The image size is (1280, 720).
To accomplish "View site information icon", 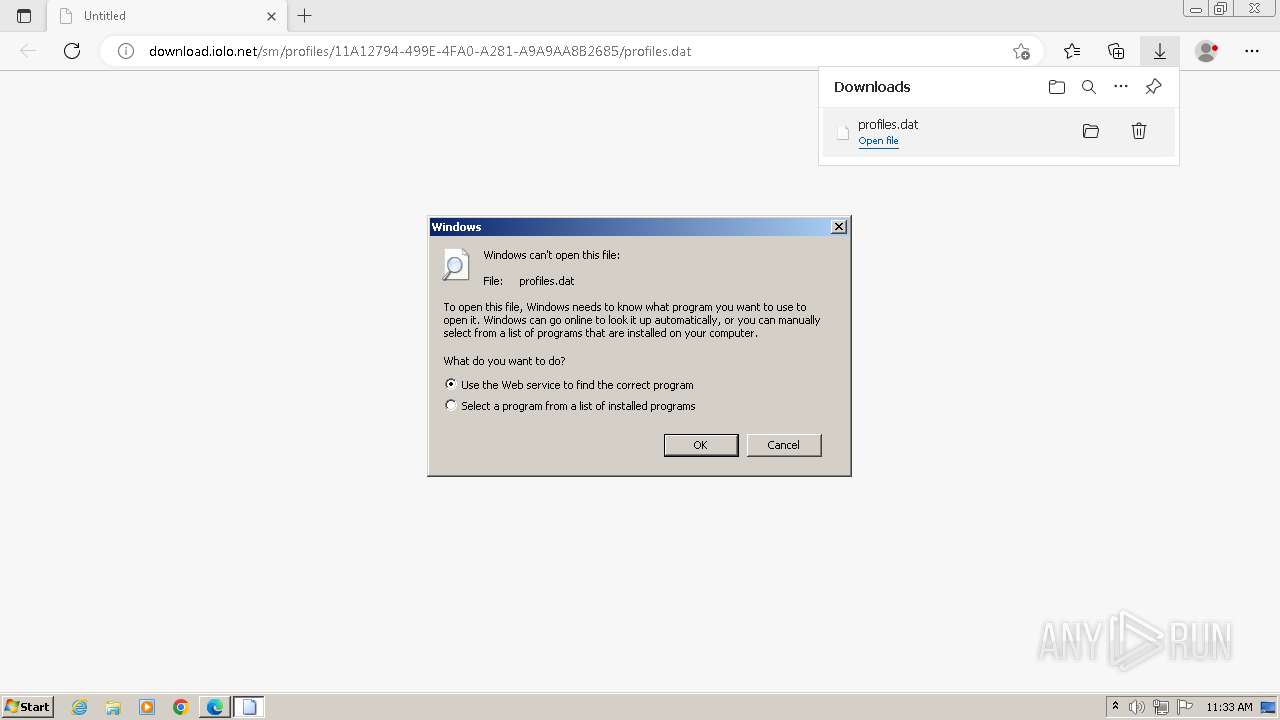I will [126, 51].
